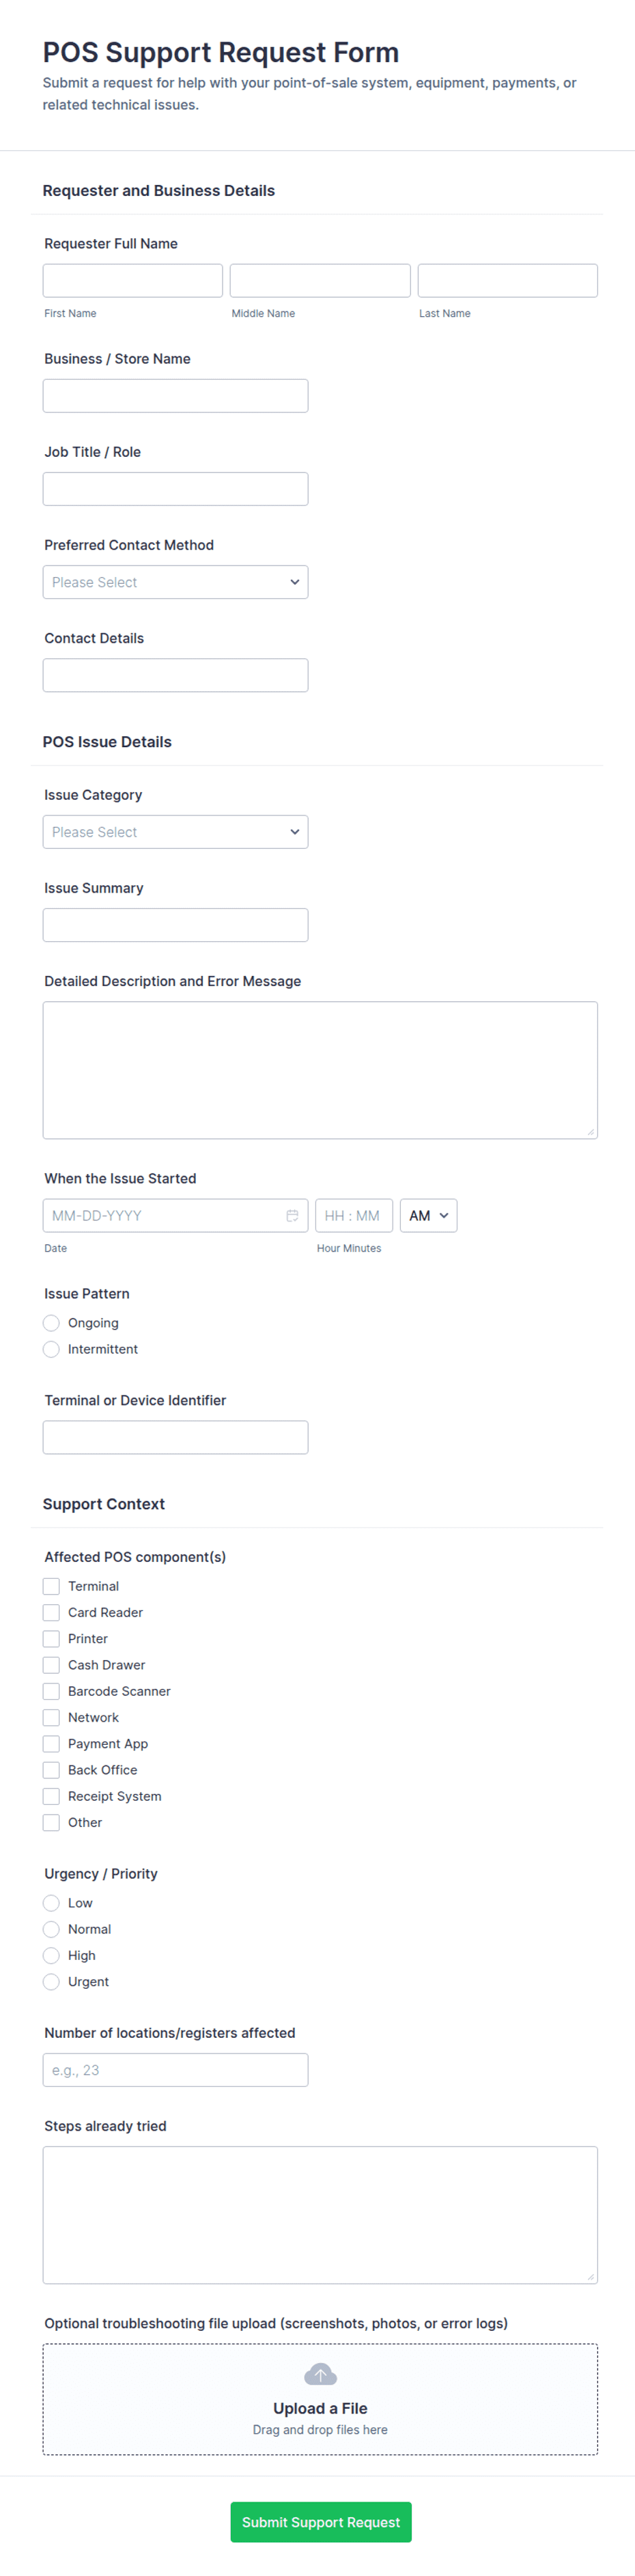Click the number of locations affected field
The width and height of the screenshot is (635, 2576).
[175, 2070]
